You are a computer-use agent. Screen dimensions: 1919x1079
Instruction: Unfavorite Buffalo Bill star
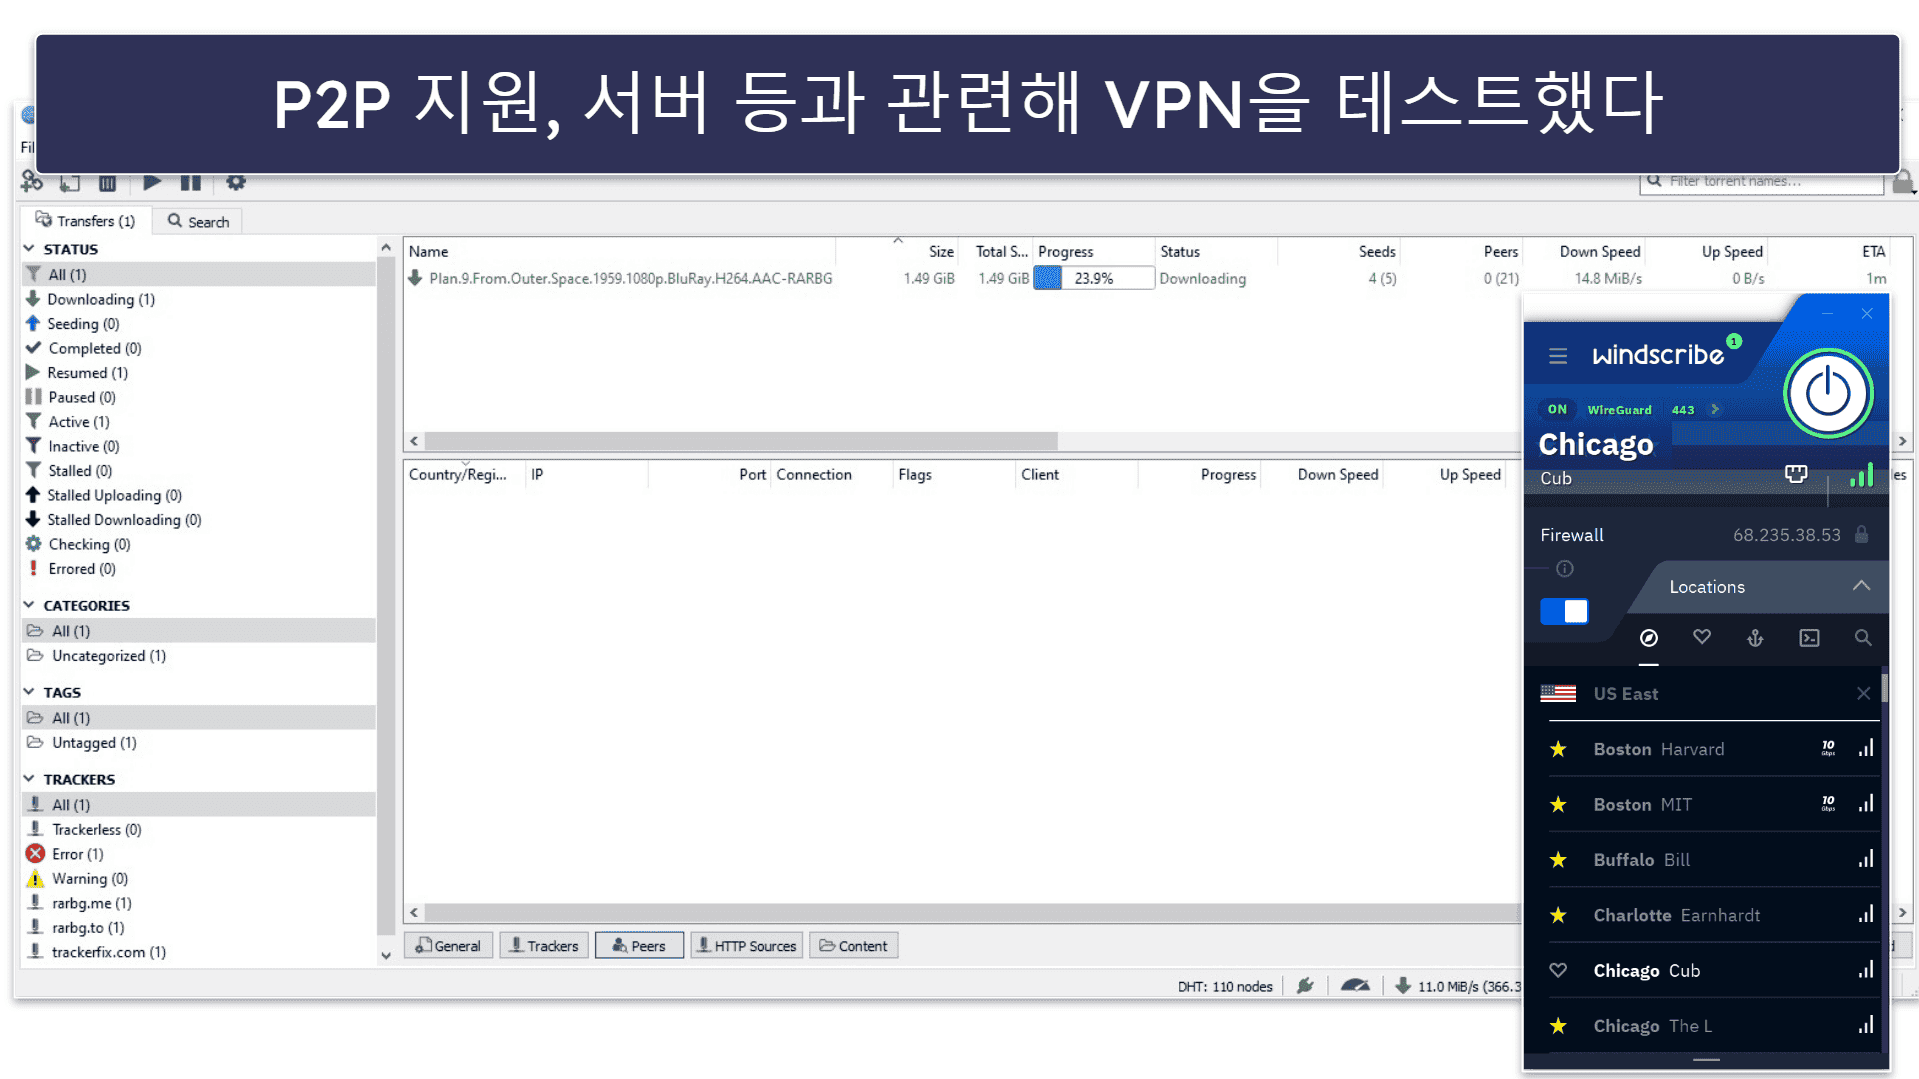click(x=1558, y=860)
